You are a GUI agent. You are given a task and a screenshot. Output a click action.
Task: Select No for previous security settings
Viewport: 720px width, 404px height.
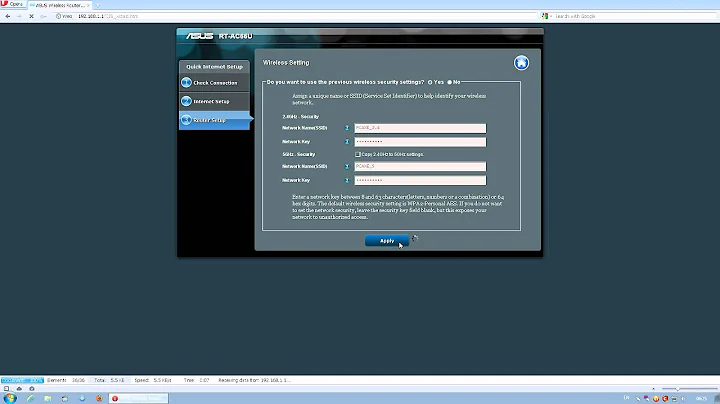coord(450,82)
